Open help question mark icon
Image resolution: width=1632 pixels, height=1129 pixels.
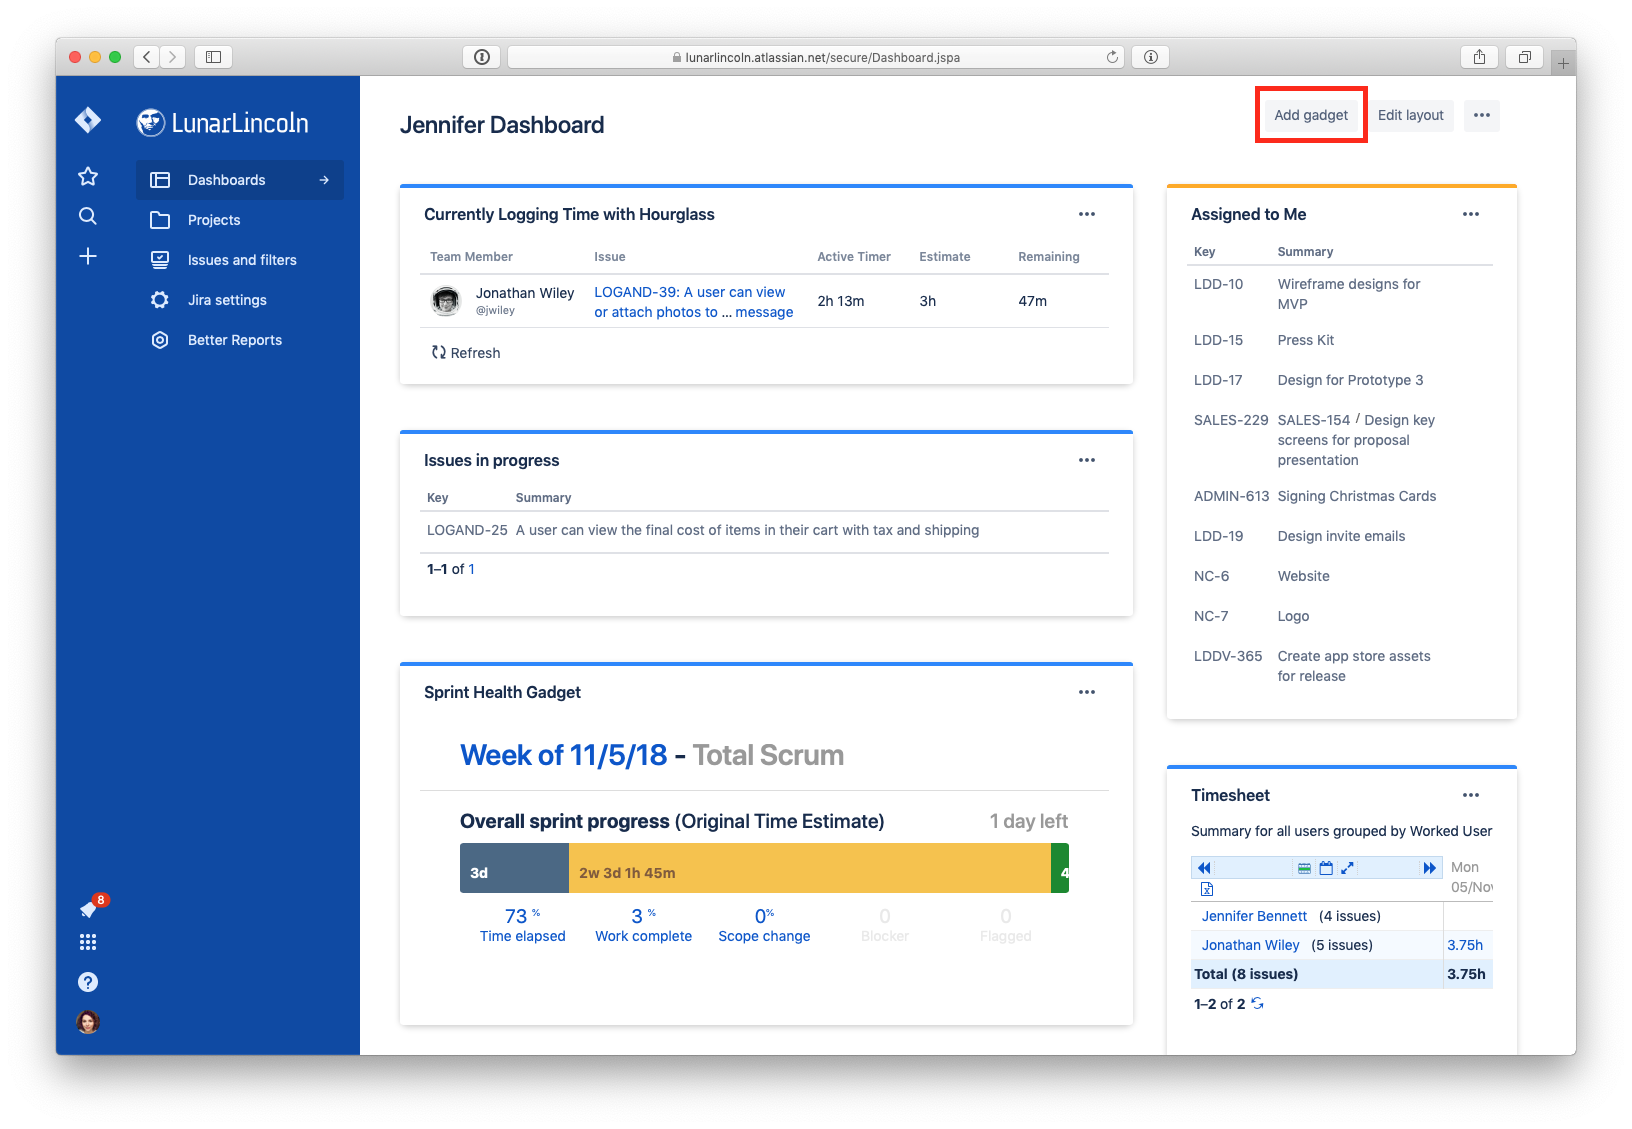coord(88,982)
